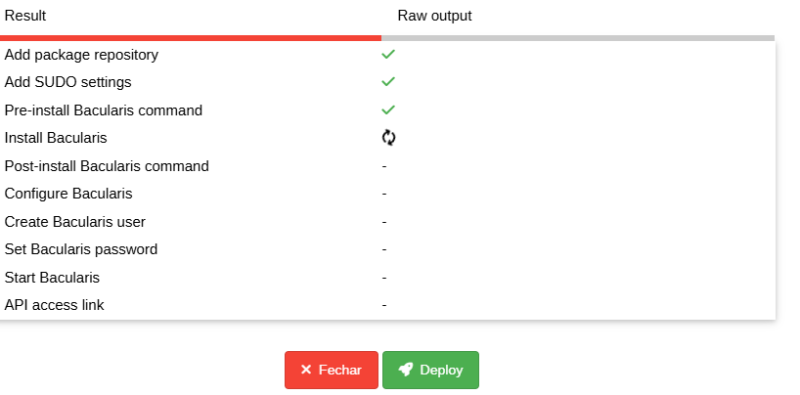Click the X icon on Fechar button
The width and height of the screenshot is (800, 395).
click(x=306, y=369)
